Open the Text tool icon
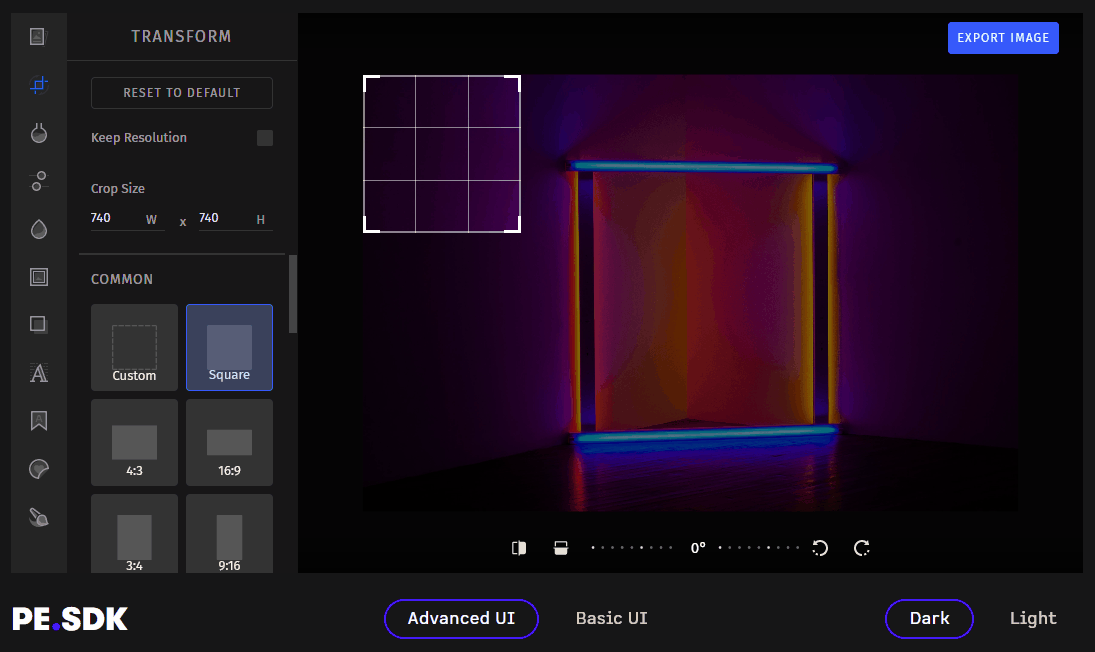Screen dimensions: 1095x652 coord(38,373)
